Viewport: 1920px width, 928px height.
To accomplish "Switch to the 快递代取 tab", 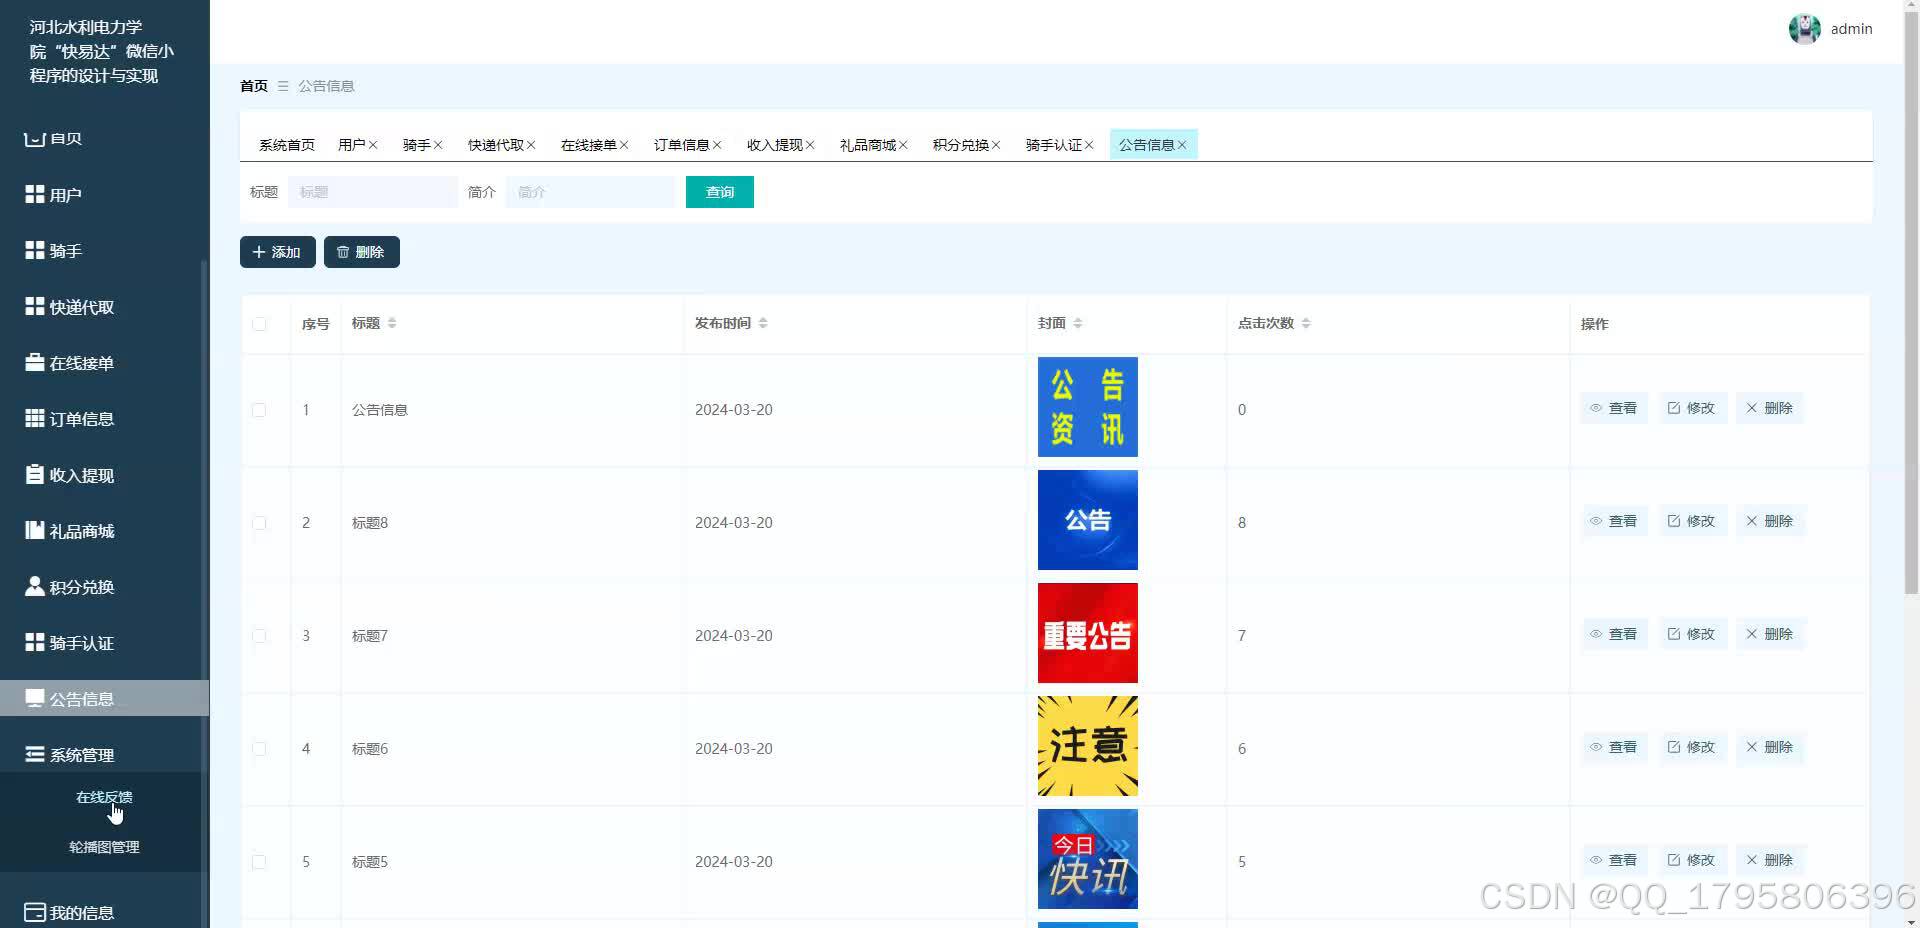I will tap(496, 145).
